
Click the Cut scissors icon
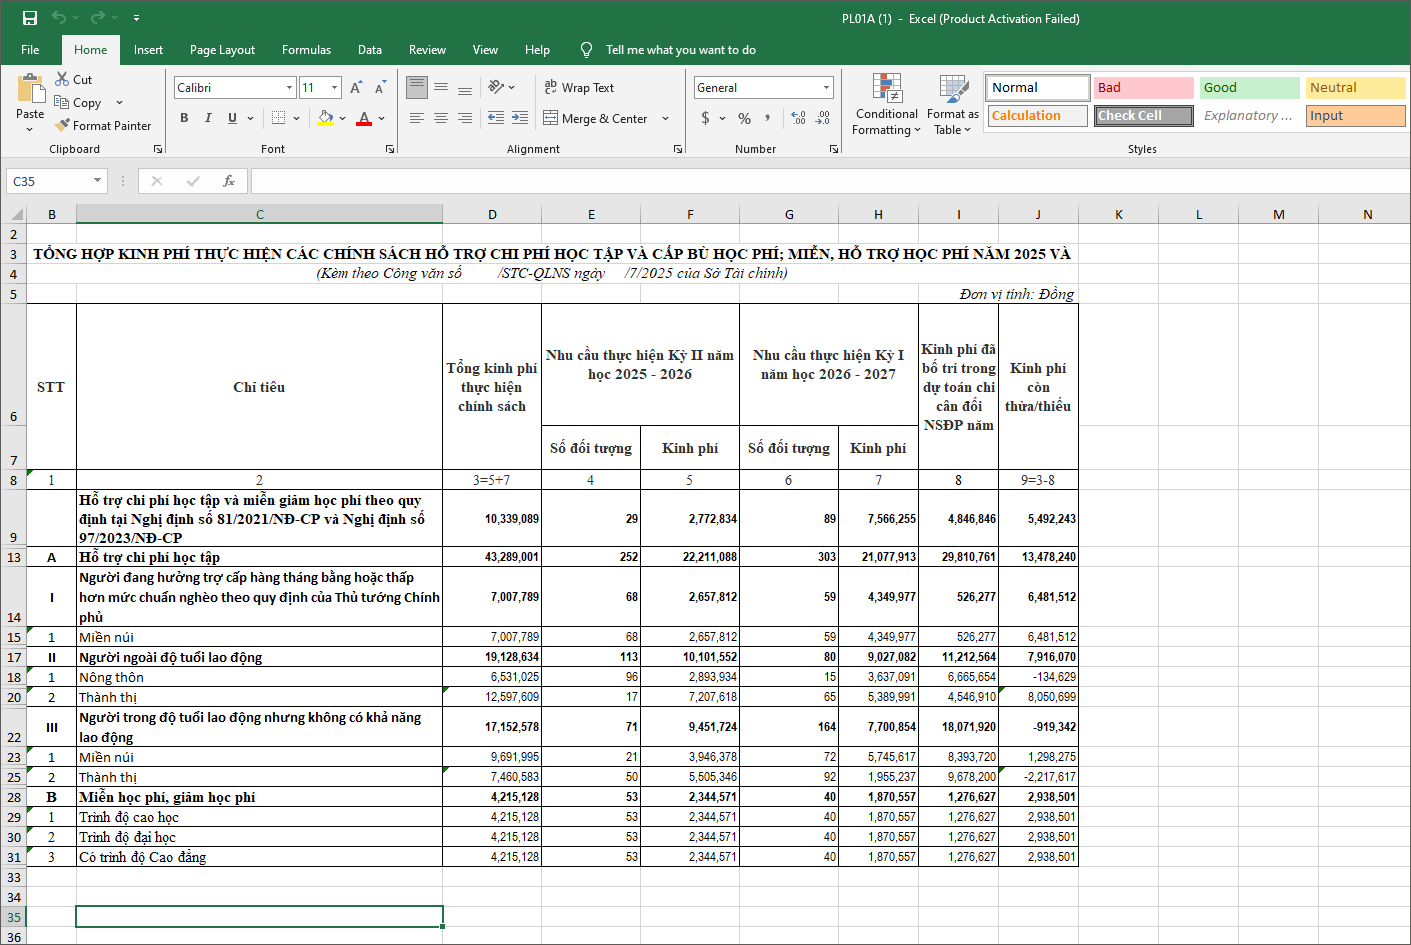[x=63, y=80]
